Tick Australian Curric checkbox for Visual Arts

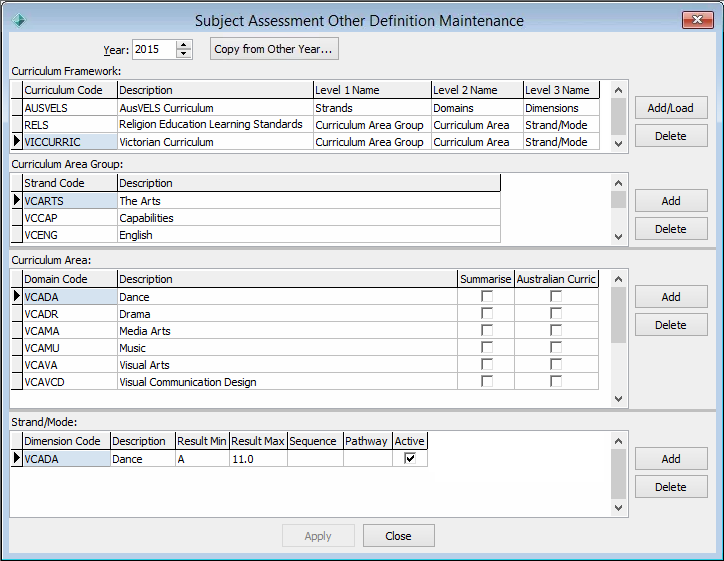coord(556,365)
